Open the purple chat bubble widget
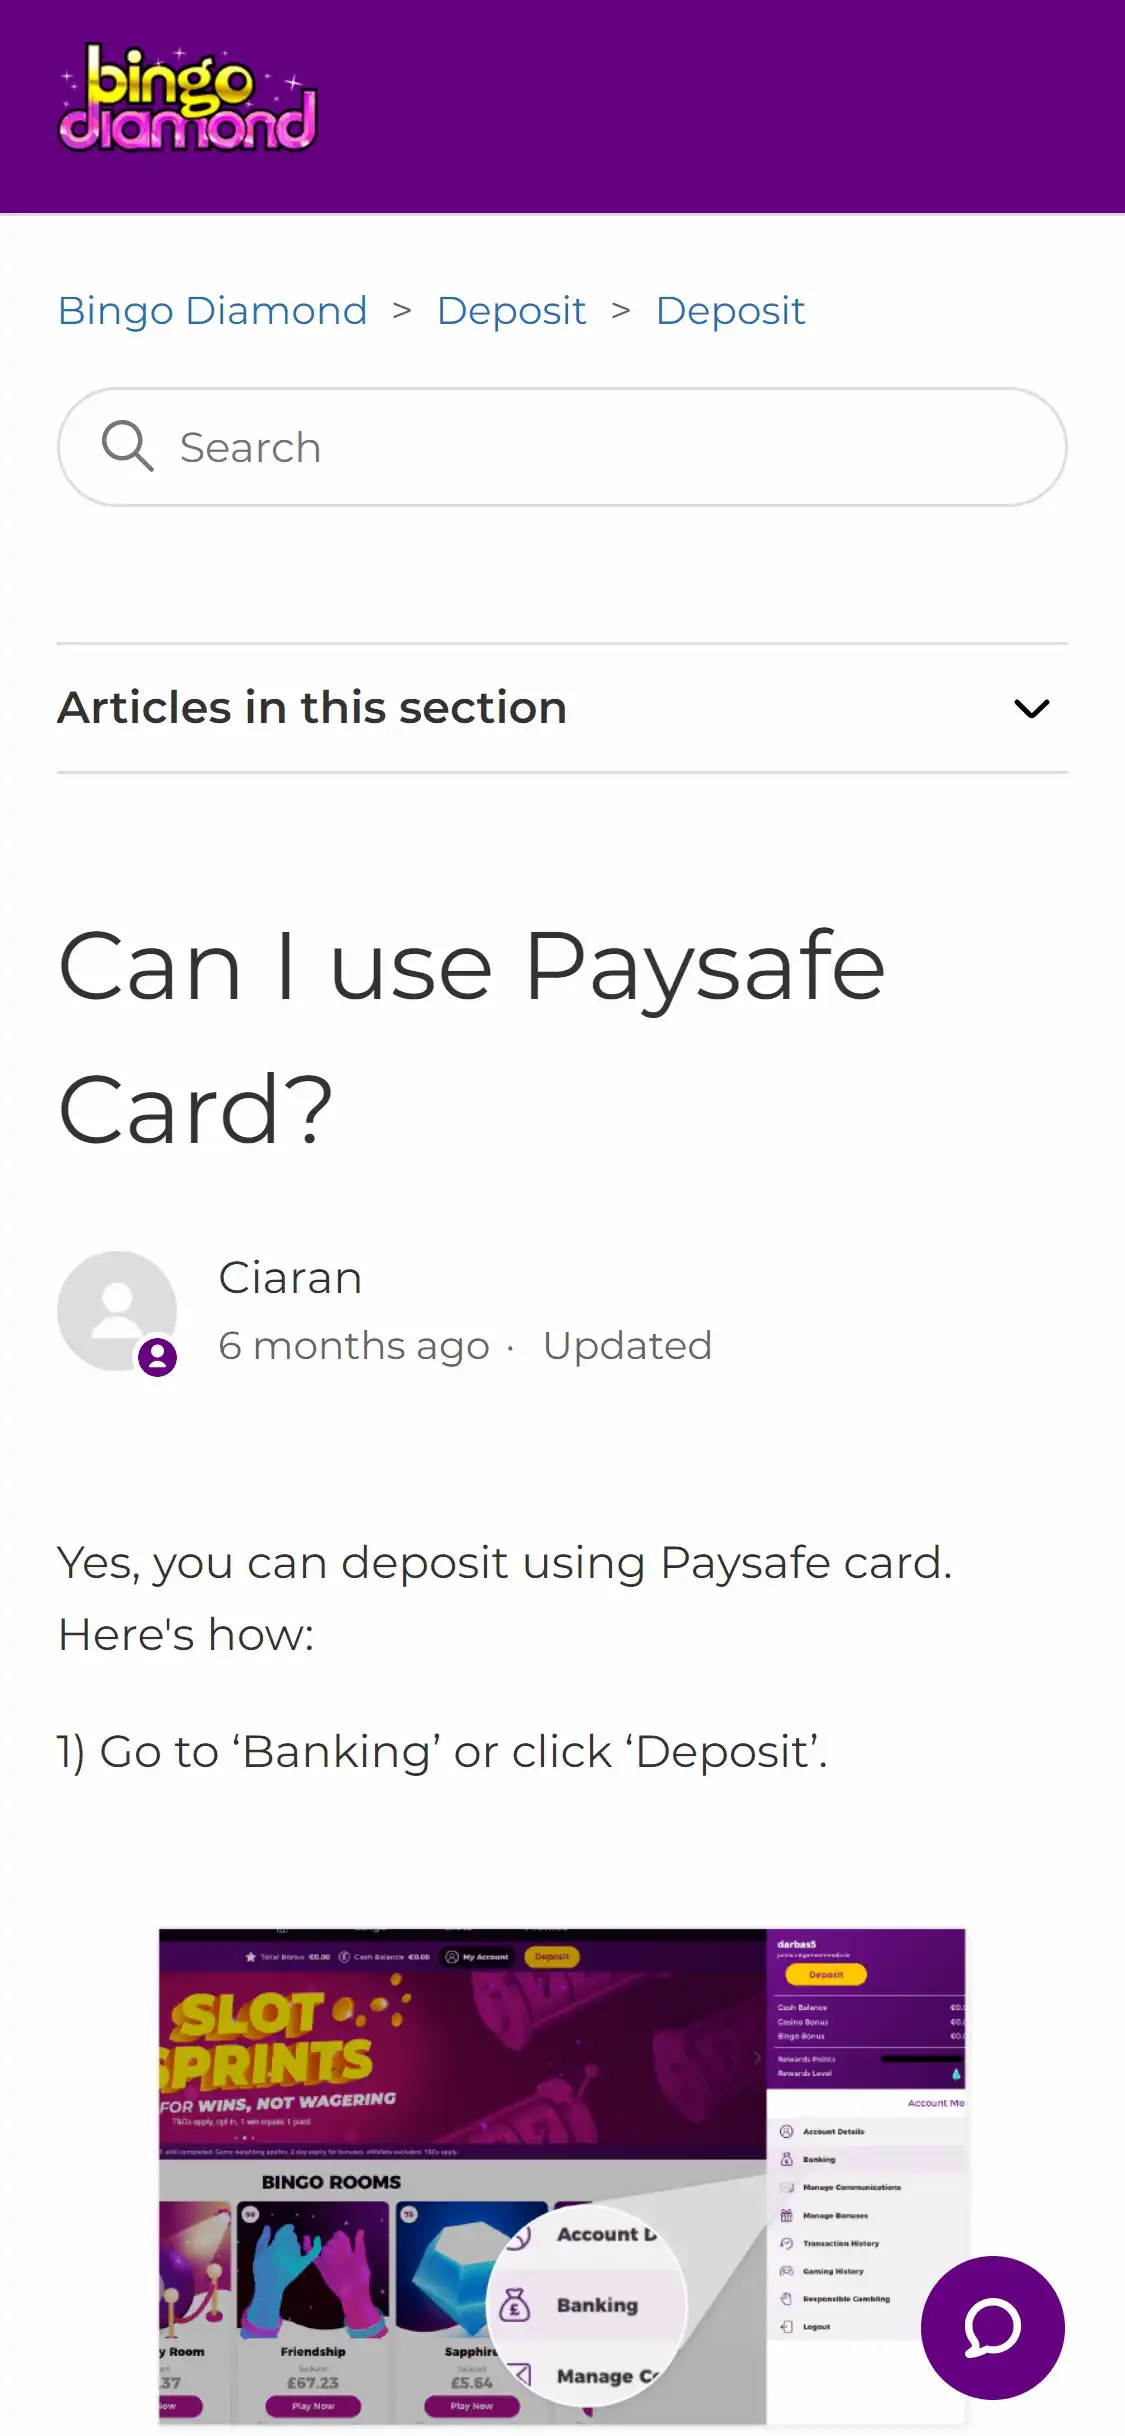This screenshot has height=2436, width=1125. point(992,2327)
